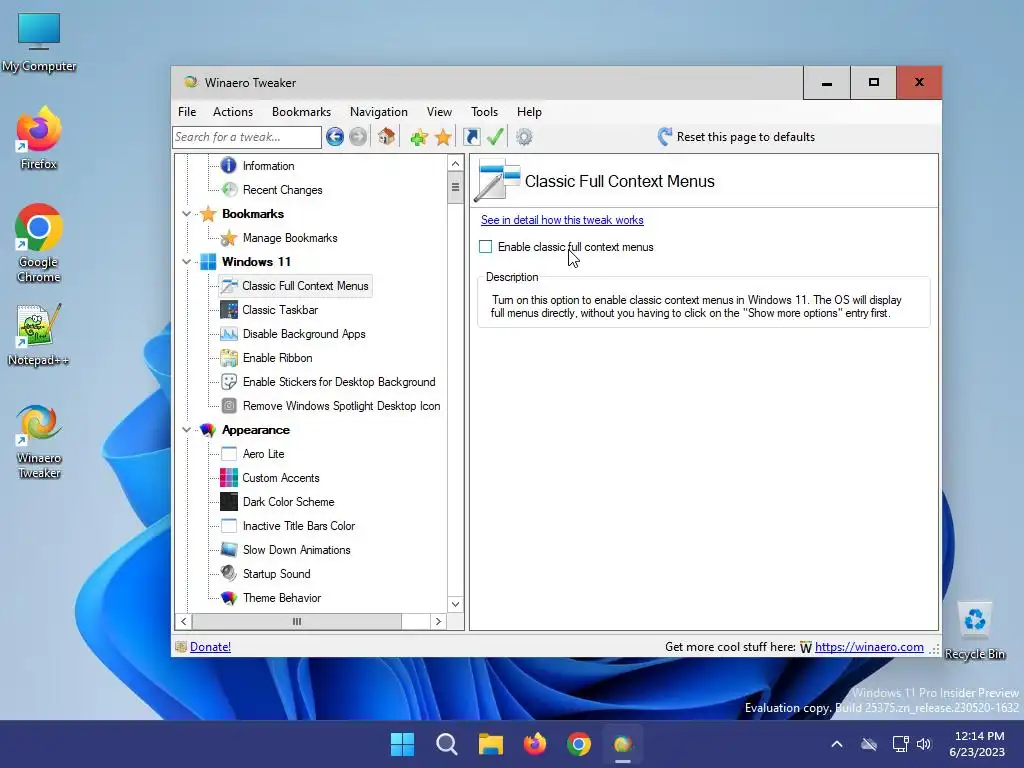Click the Theme Behavior icon
Image resolution: width=1024 pixels, height=768 pixels.
pyautogui.click(x=229, y=598)
